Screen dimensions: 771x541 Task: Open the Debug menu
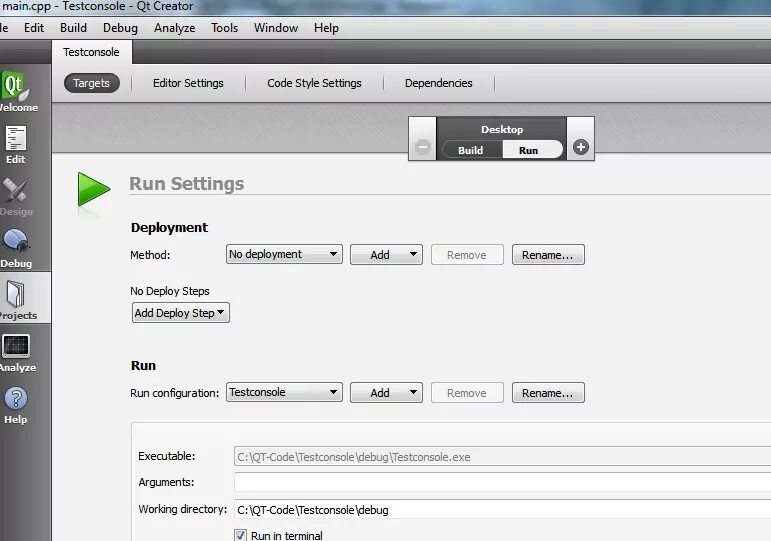click(x=120, y=28)
